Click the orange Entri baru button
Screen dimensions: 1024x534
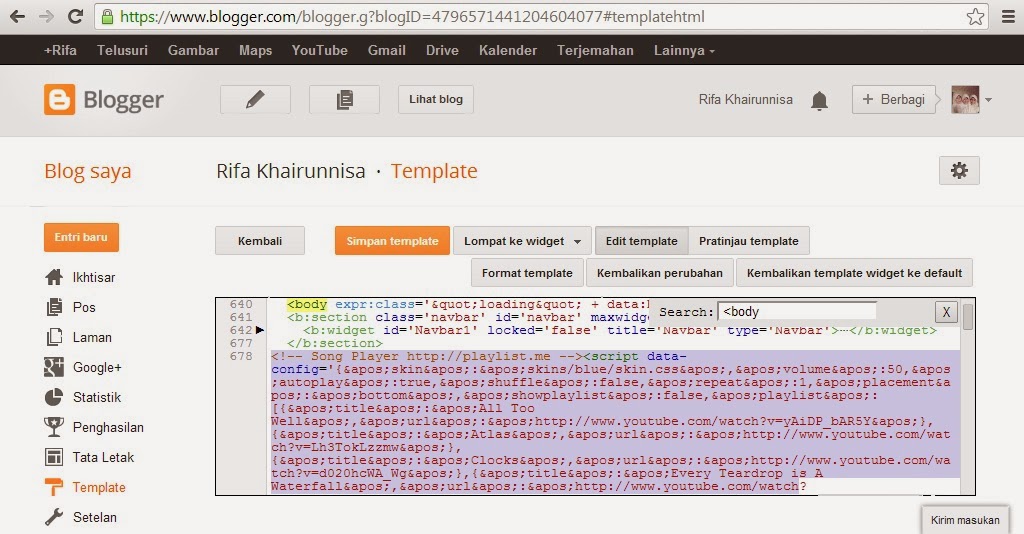(81, 237)
